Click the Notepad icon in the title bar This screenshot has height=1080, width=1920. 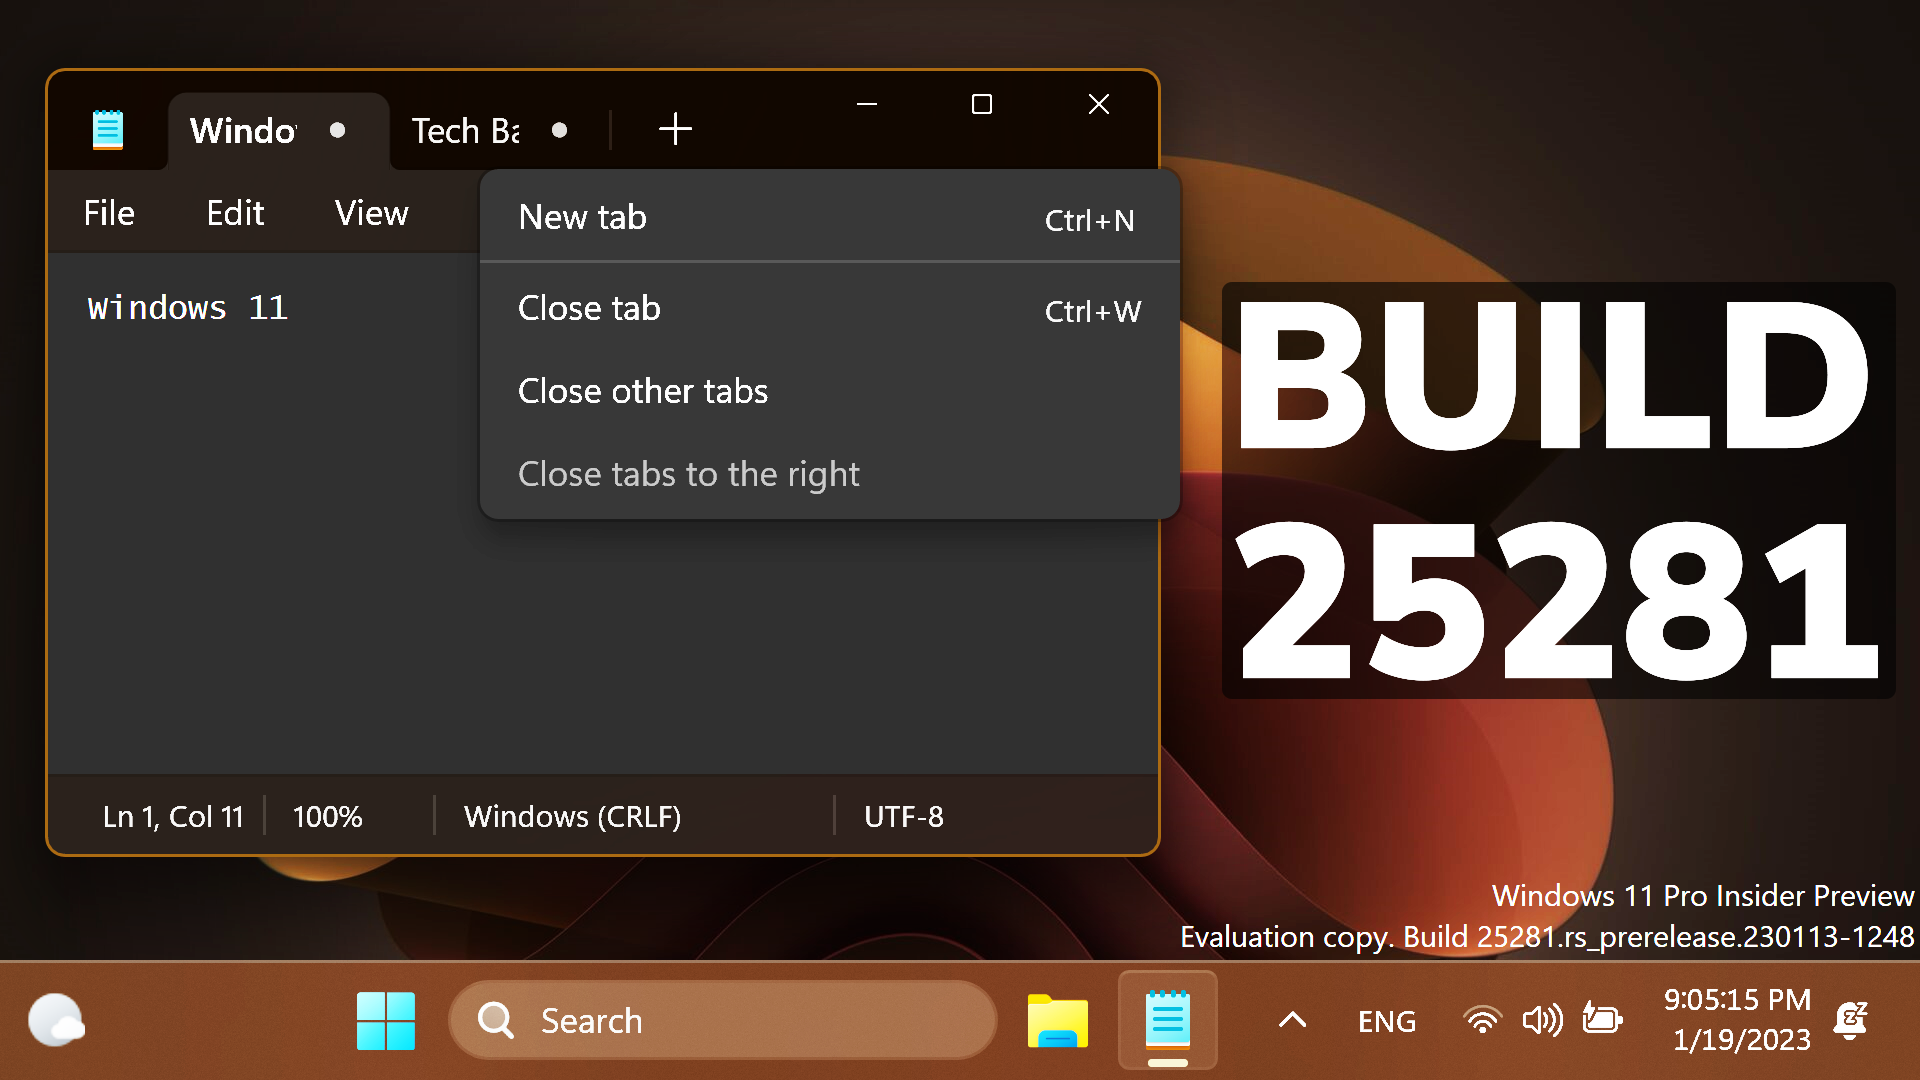coord(107,128)
